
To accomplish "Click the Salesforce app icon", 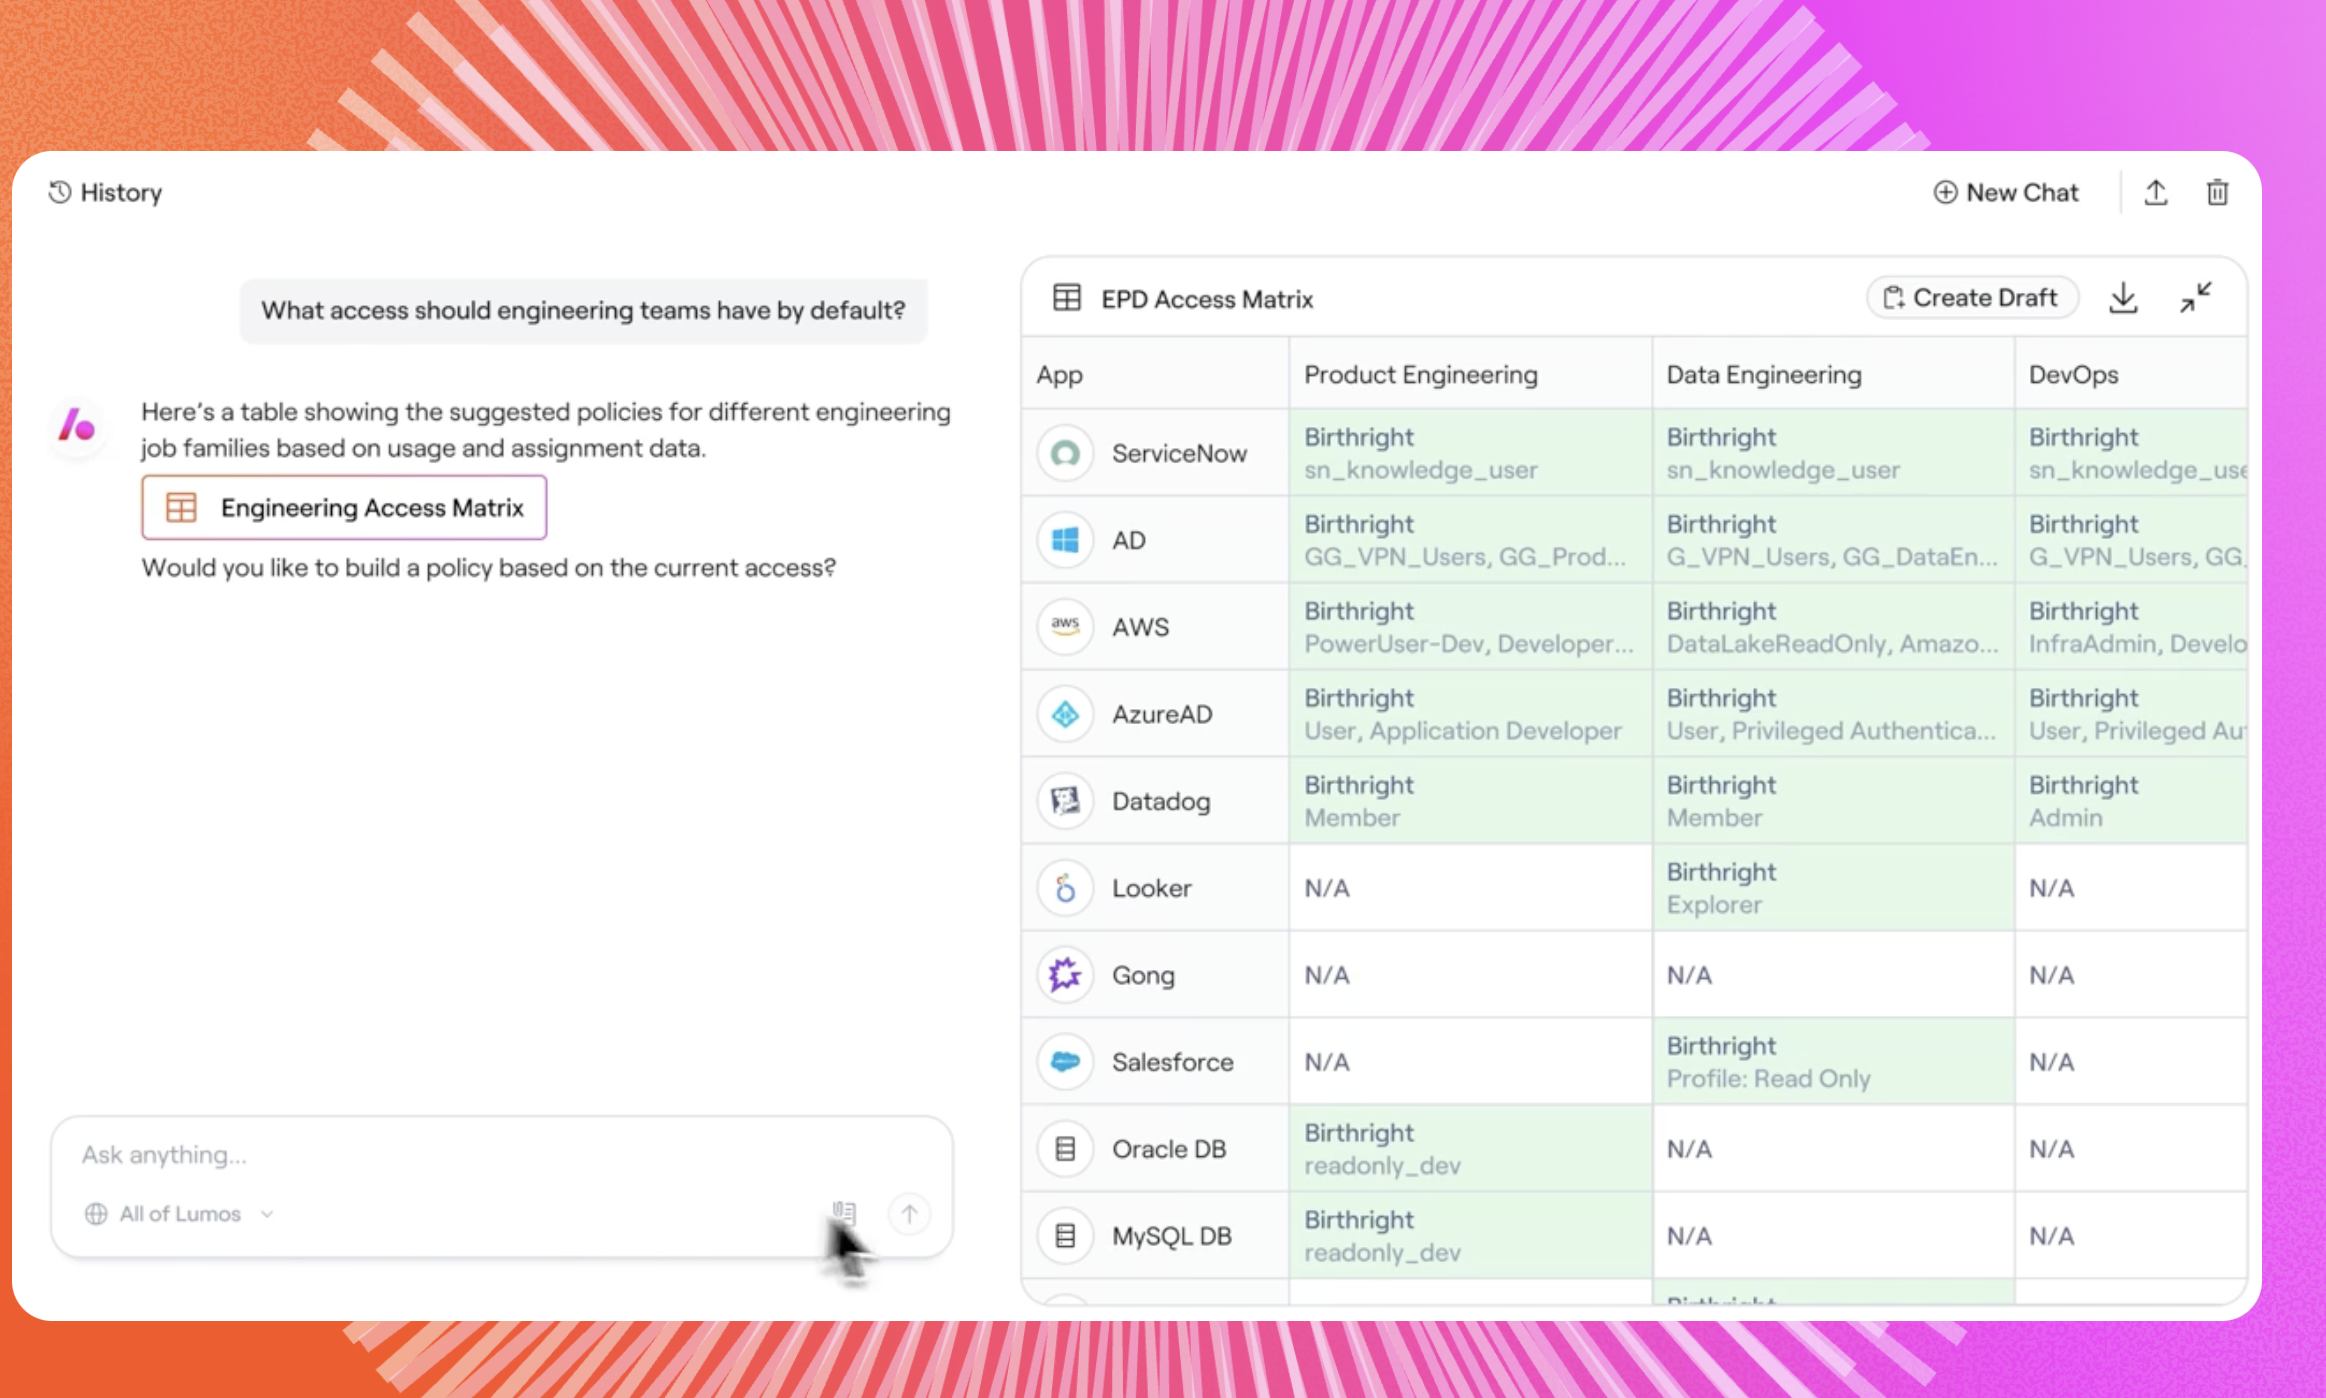I will point(1065,1062).
